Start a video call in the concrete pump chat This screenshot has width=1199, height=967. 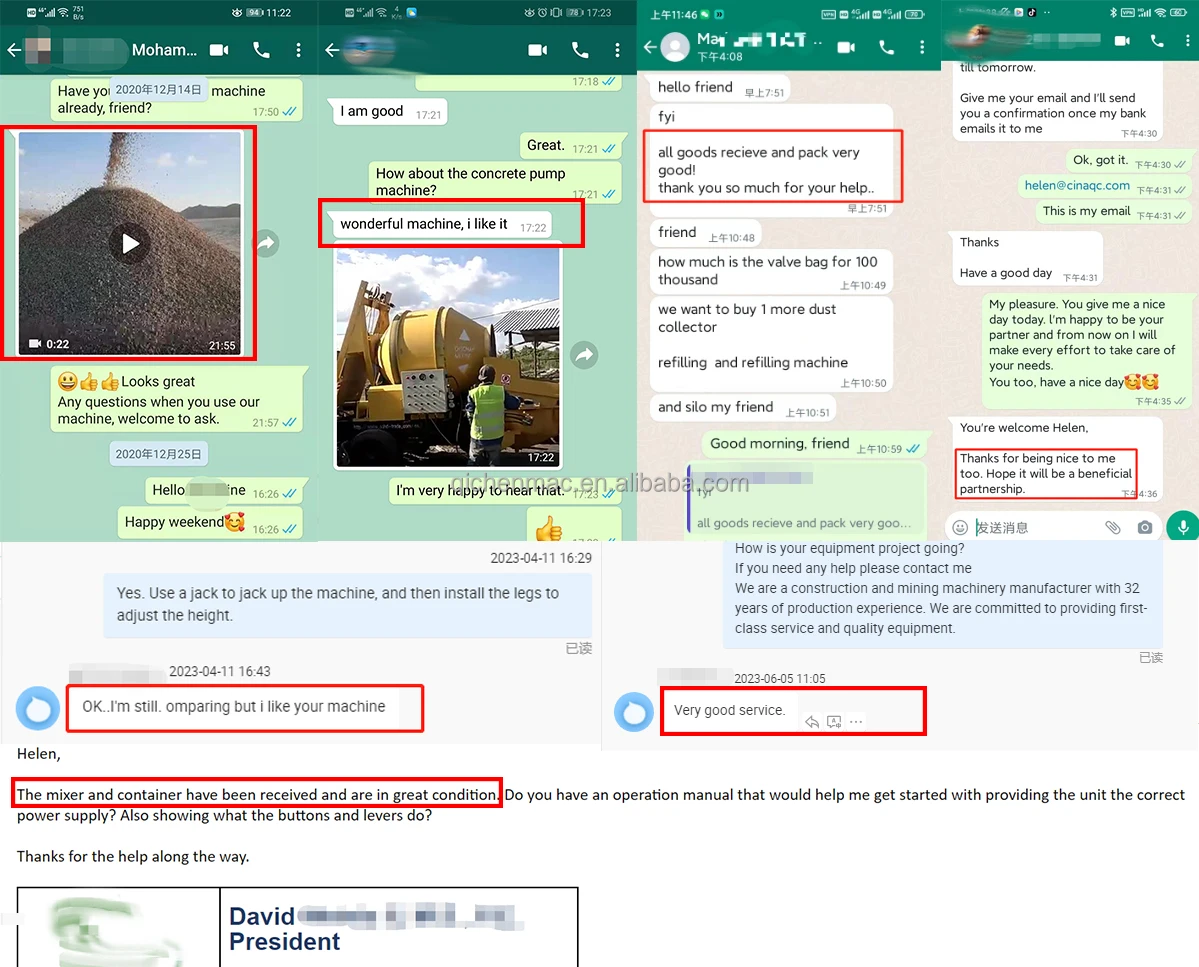[538, 50]
